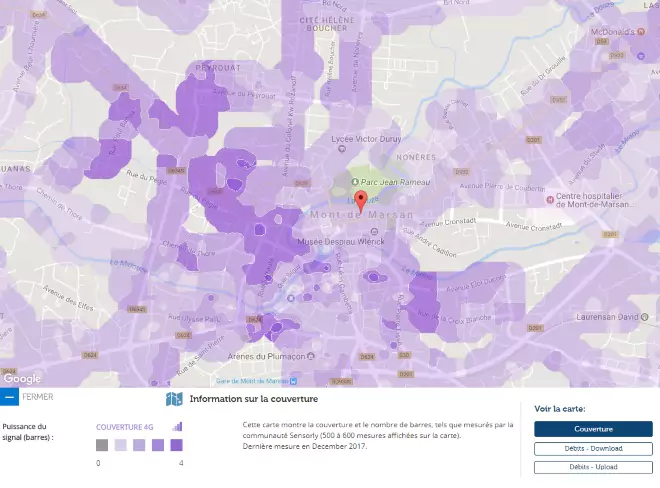The height and width of the screenshot is (488, 660).
Task: Show the Couverture map view
Action: click(593, 429)
